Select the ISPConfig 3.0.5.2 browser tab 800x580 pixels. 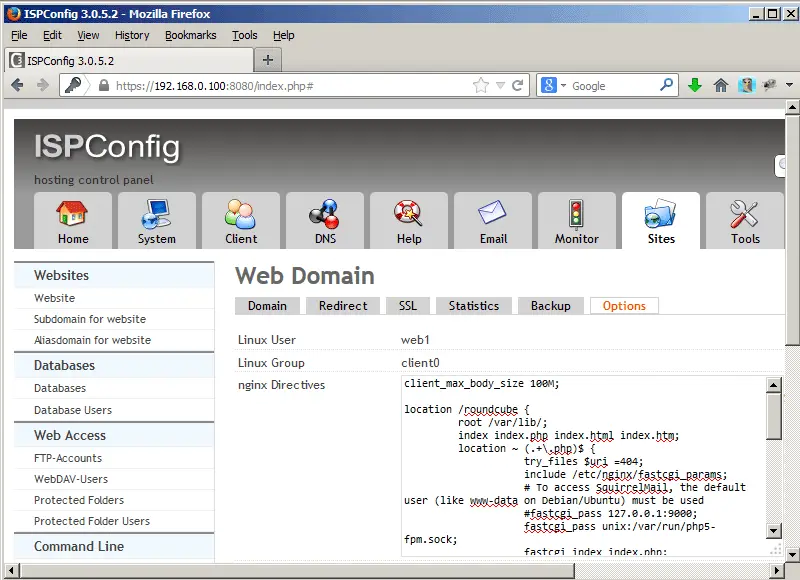click(x=129, y=61)
